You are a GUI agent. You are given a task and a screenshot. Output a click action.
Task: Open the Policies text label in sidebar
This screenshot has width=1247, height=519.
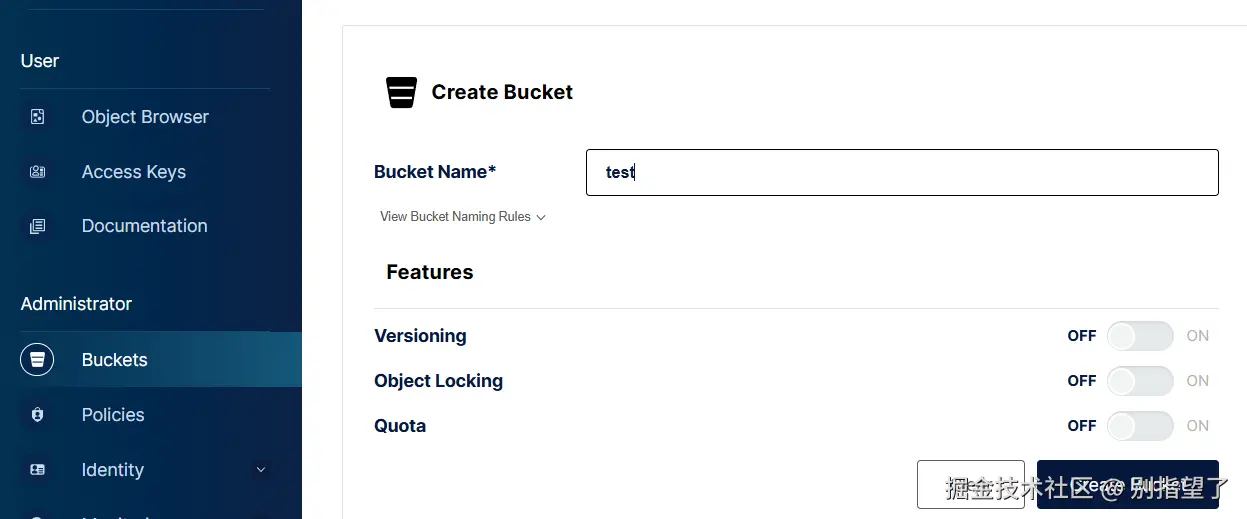coord(113,415)
